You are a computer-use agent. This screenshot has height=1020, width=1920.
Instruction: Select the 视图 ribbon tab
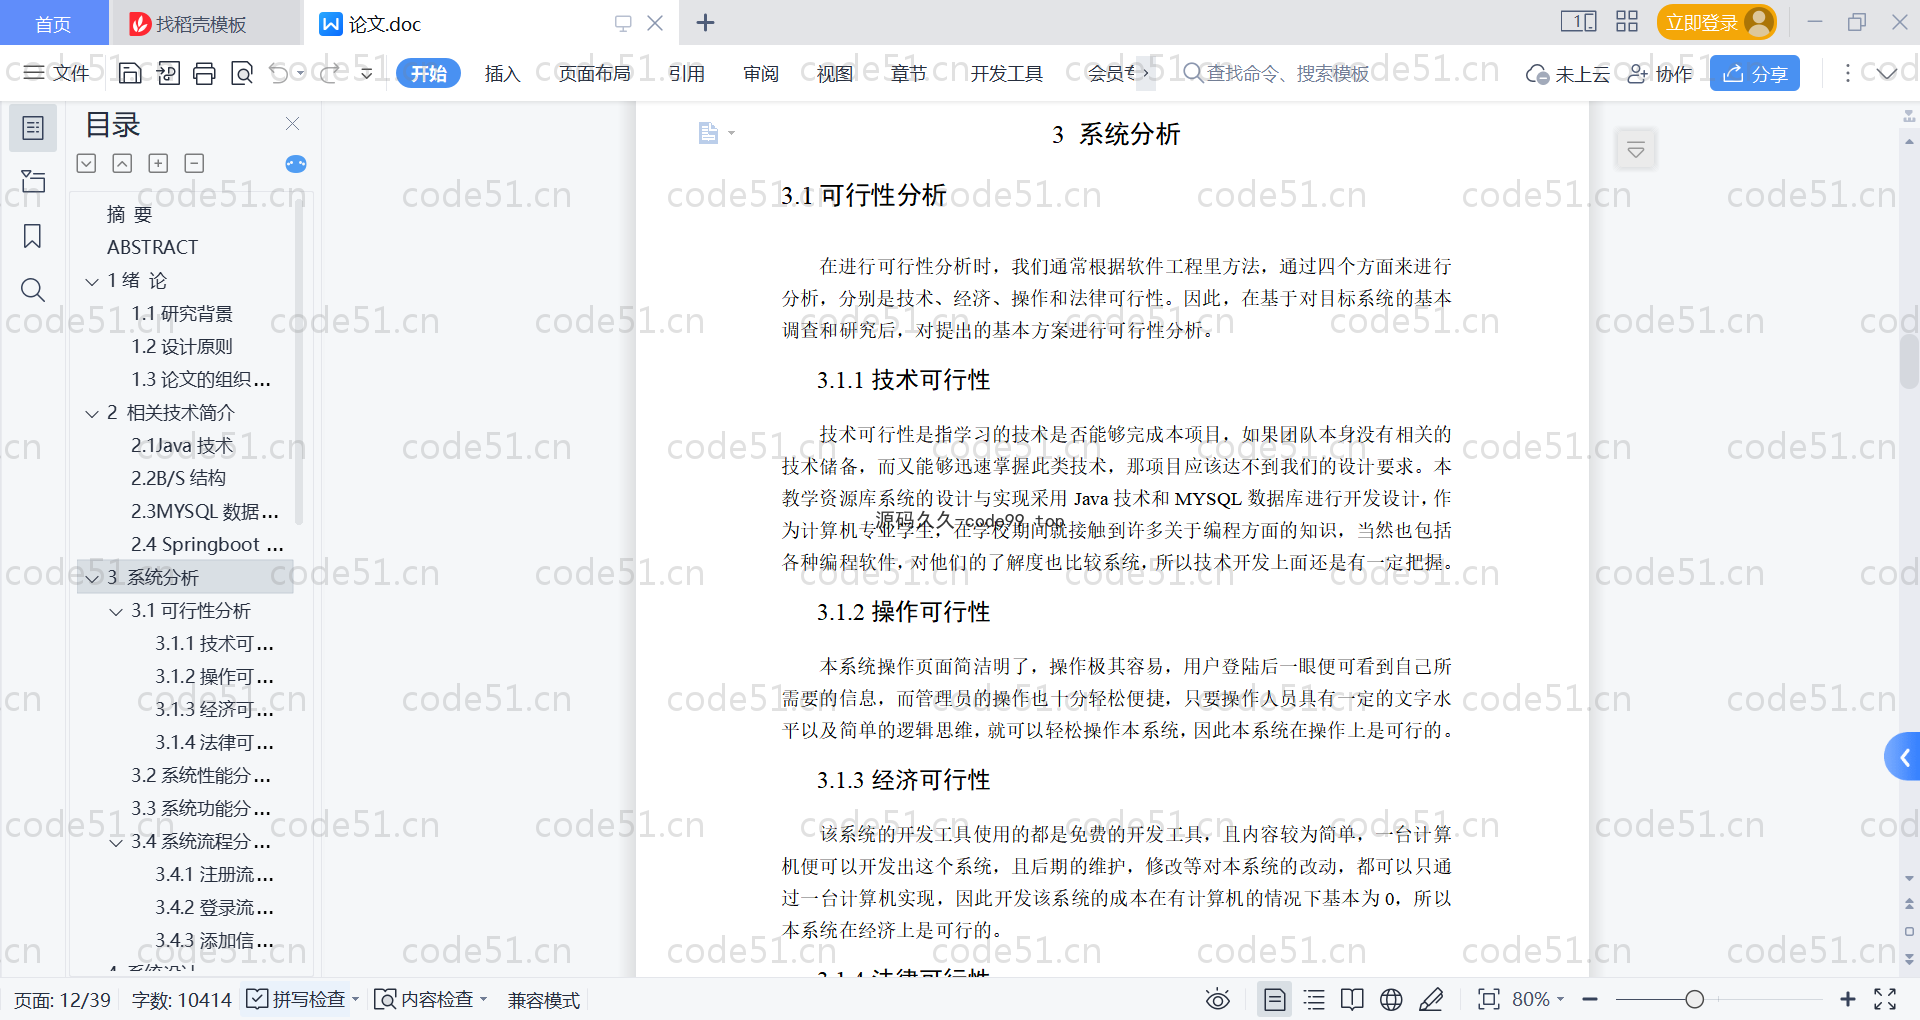click(x=835, y=73)
